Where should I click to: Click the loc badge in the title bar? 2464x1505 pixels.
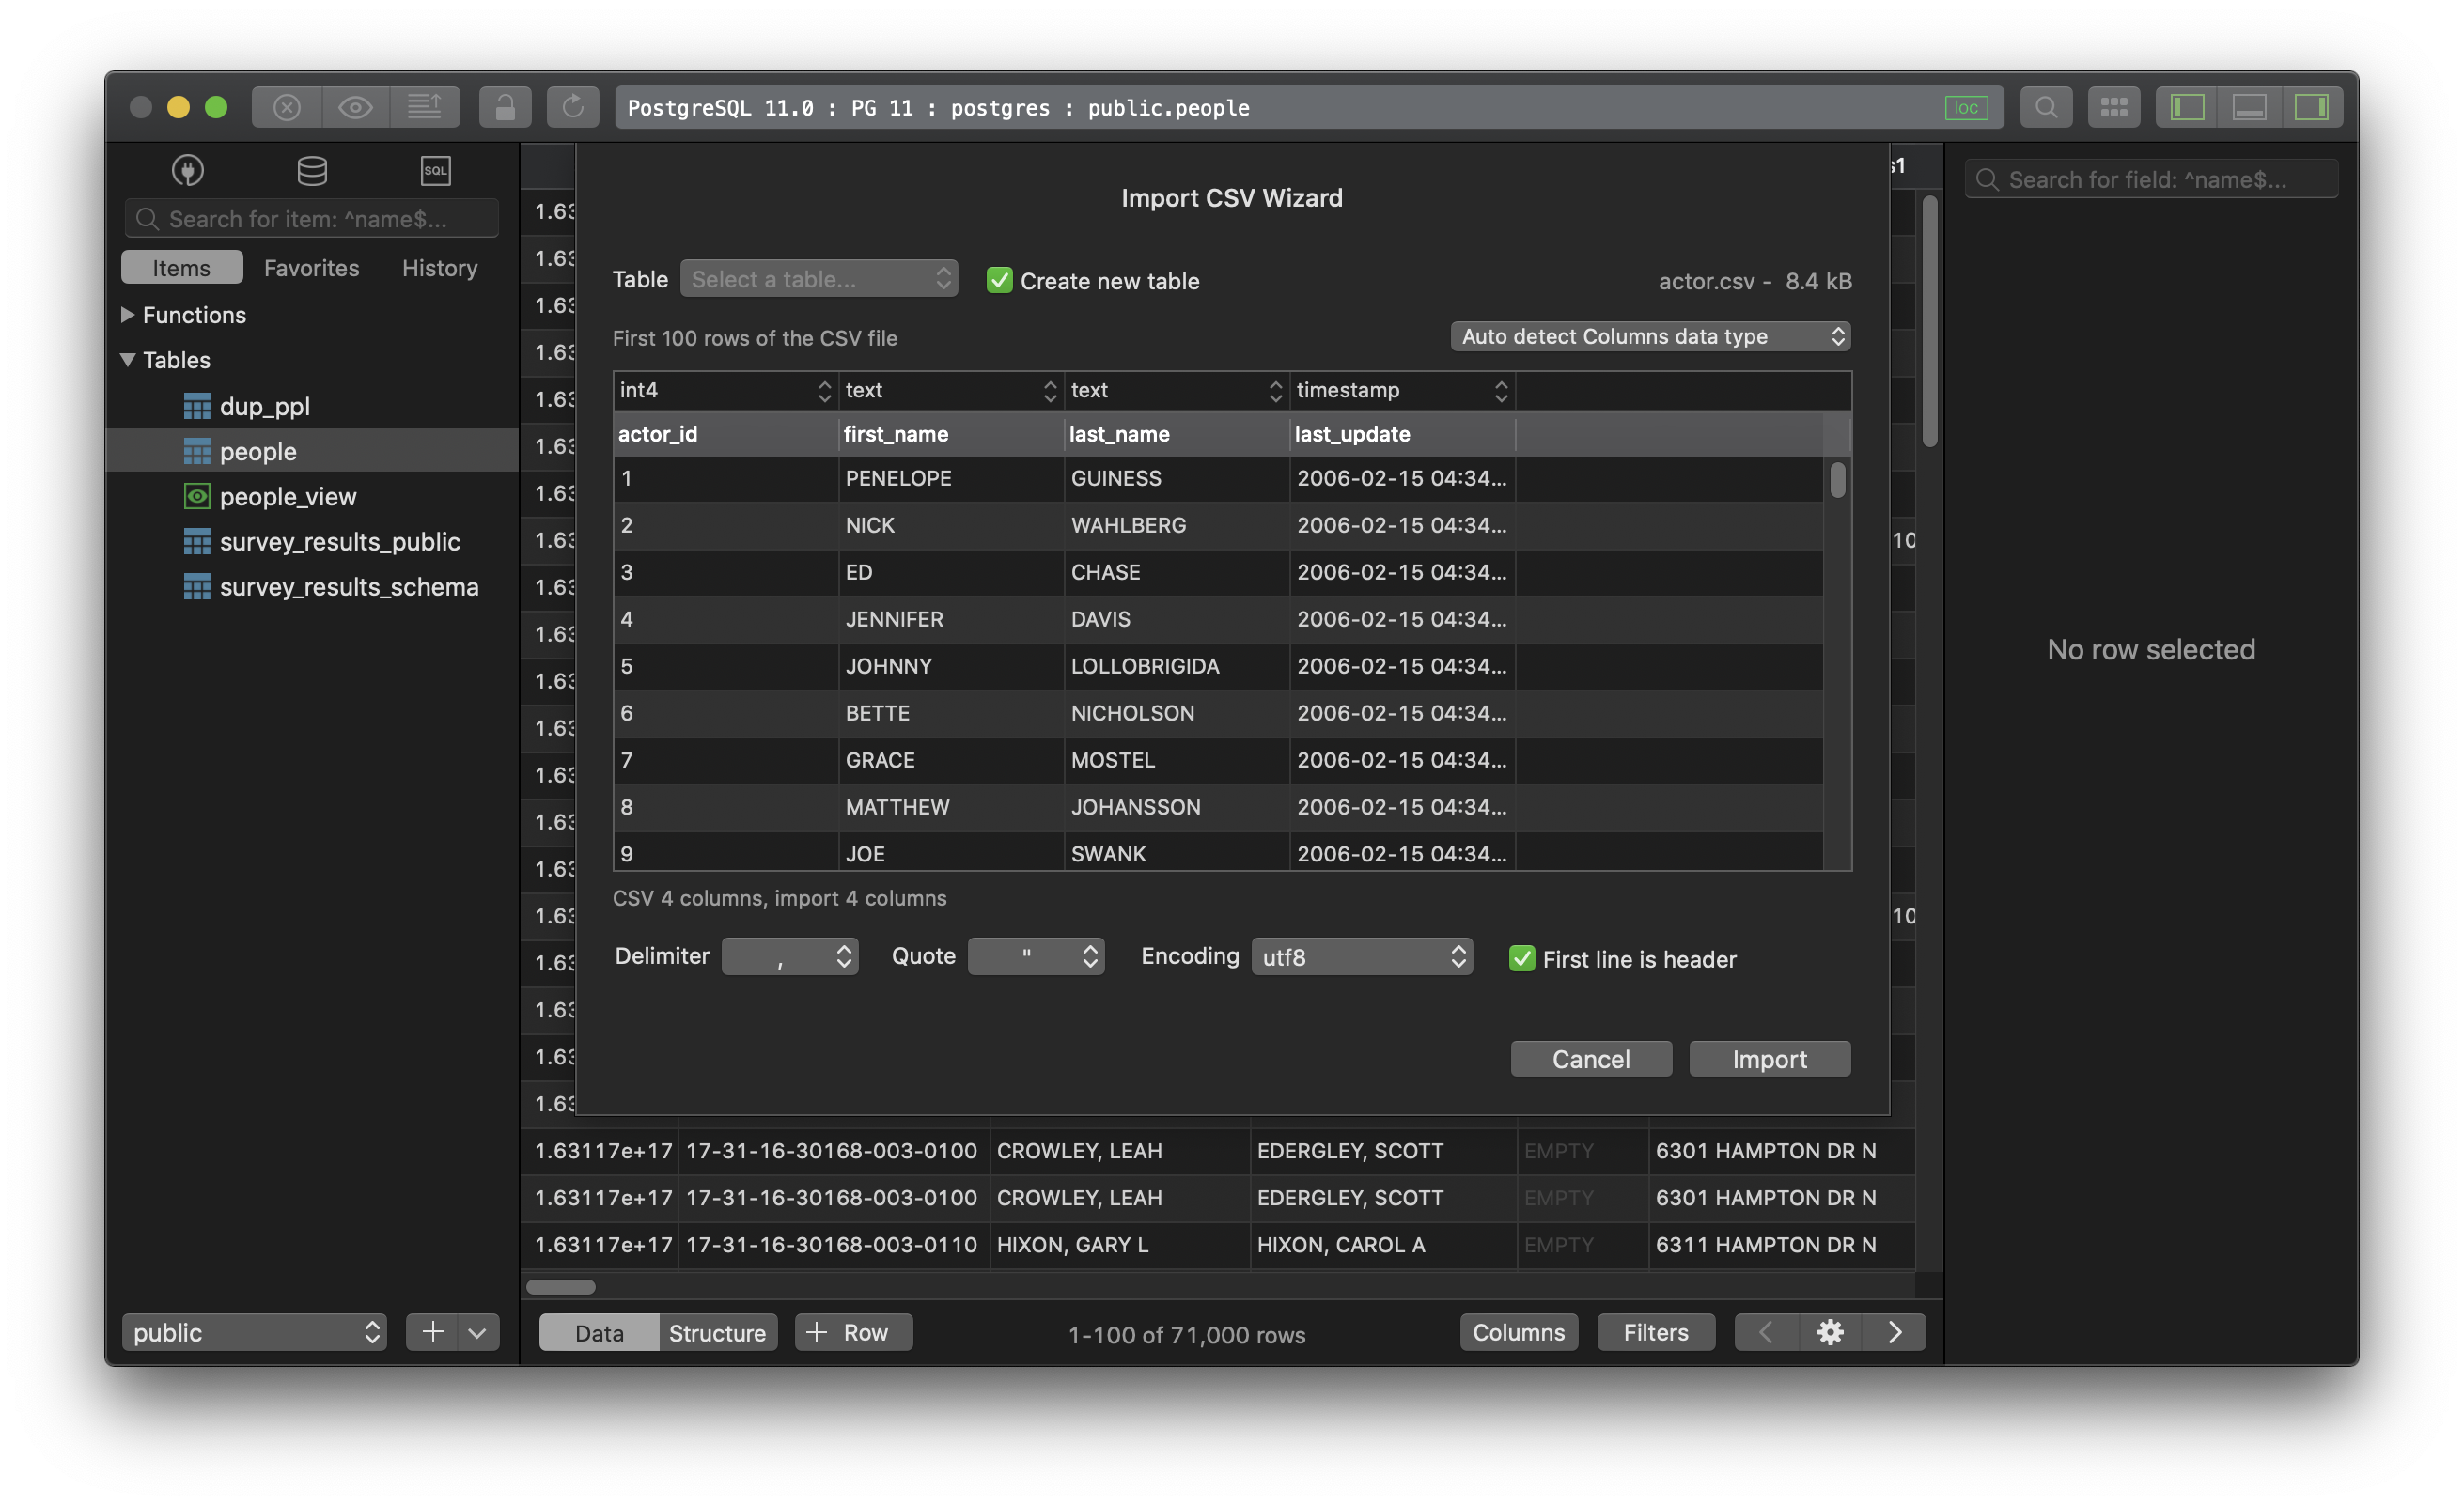click(x=1967, y=107)
